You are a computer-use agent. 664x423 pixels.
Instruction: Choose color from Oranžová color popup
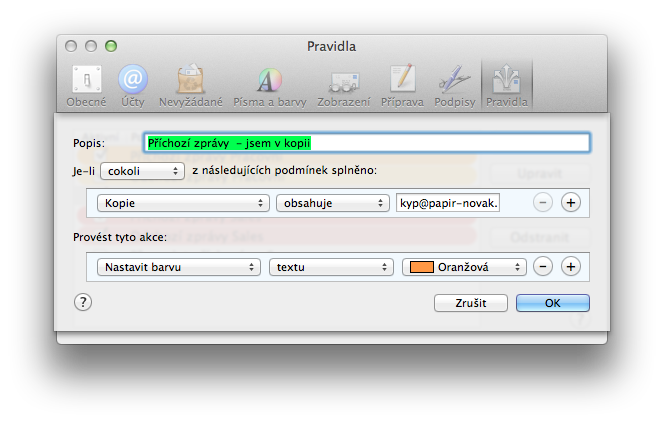point(464,267)
